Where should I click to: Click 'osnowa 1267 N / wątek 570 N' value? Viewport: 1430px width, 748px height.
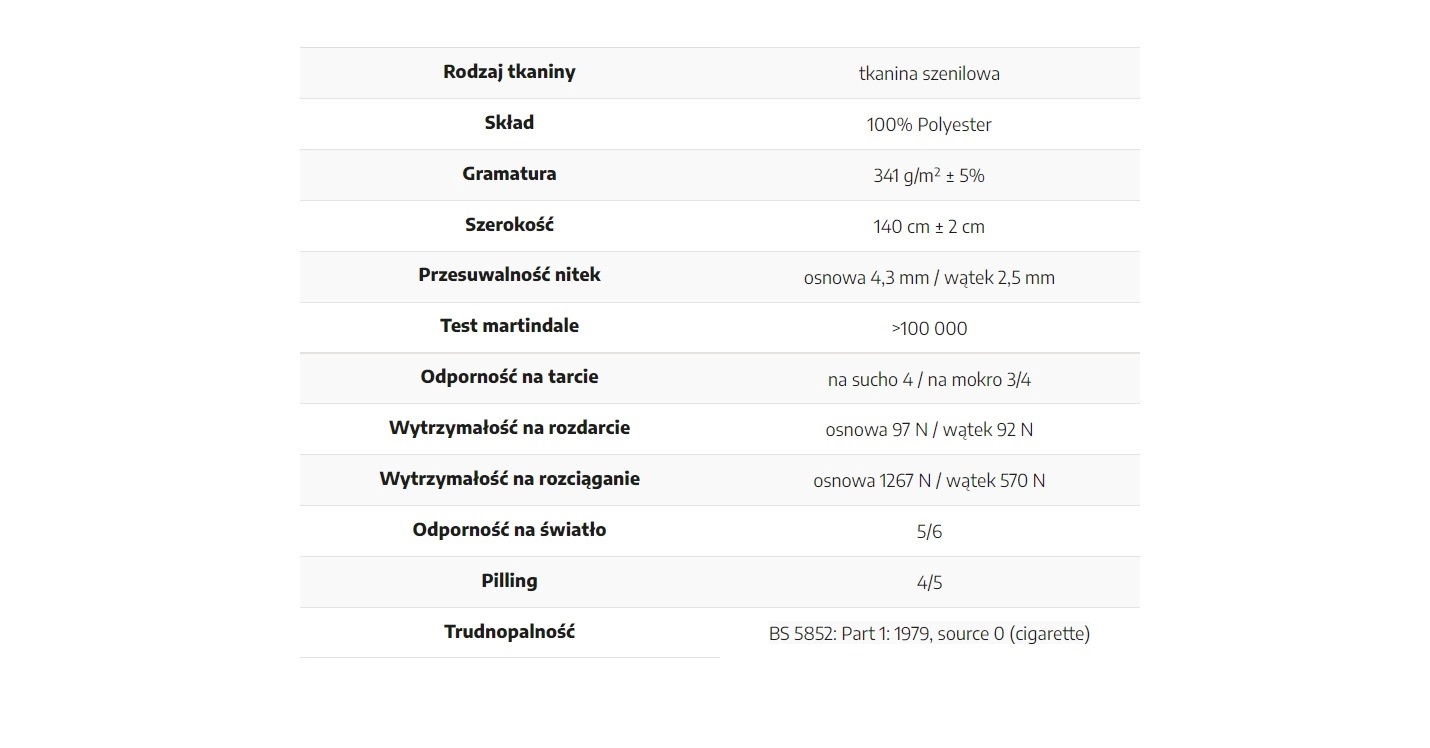tap(929, 481)
